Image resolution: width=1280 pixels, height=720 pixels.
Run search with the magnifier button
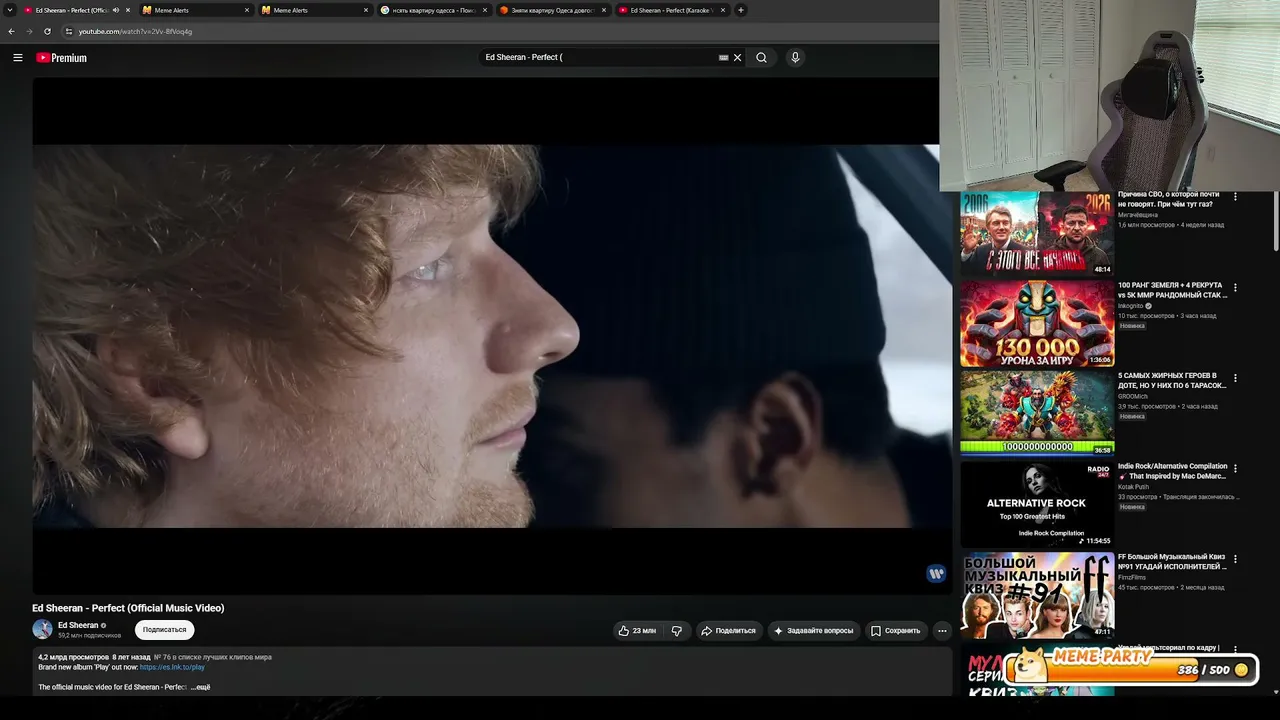(x=761, y=58)
